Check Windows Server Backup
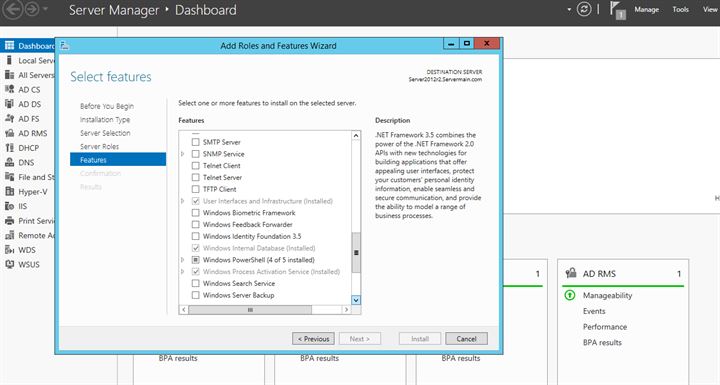720x385 pixels. [196, 295]
